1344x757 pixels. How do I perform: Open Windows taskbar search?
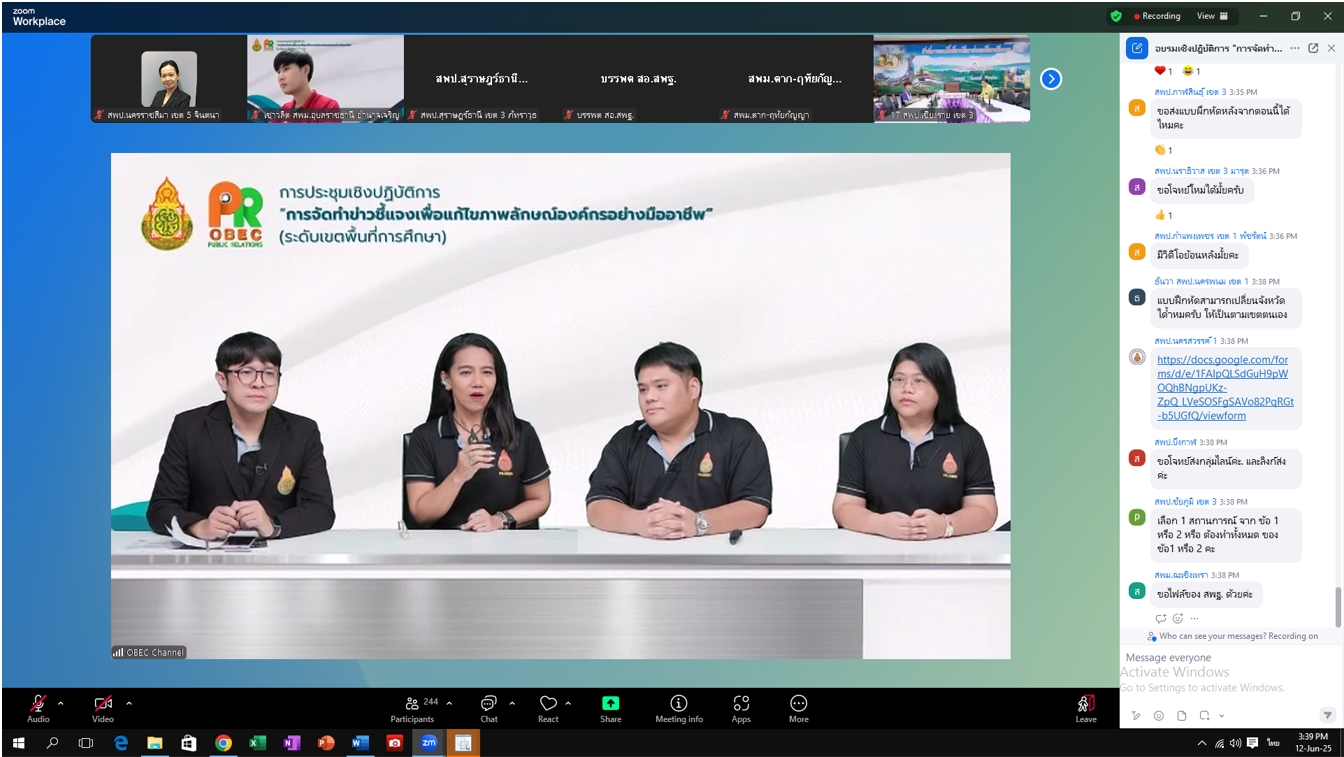coord(52,743)
